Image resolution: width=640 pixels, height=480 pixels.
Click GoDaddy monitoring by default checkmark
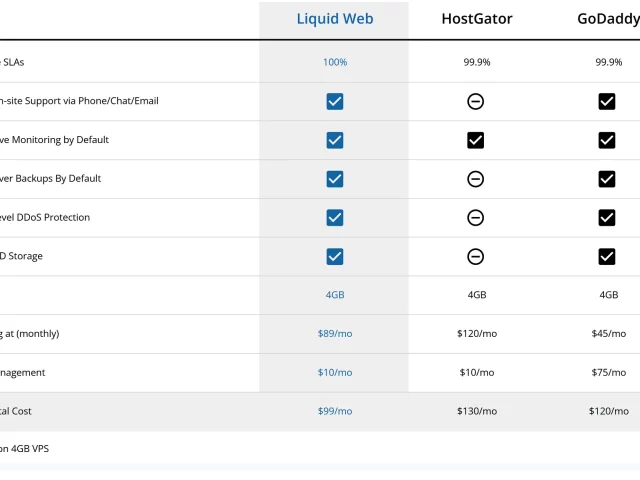coord(607,140)
